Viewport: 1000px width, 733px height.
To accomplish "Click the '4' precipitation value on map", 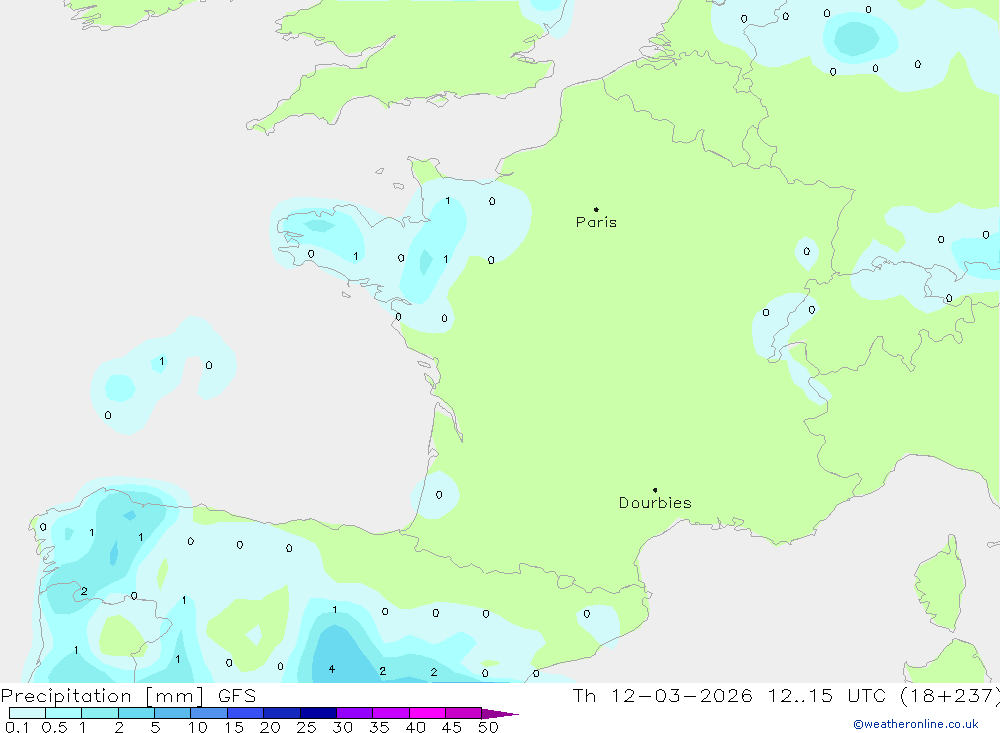I will tap(332, 669).
